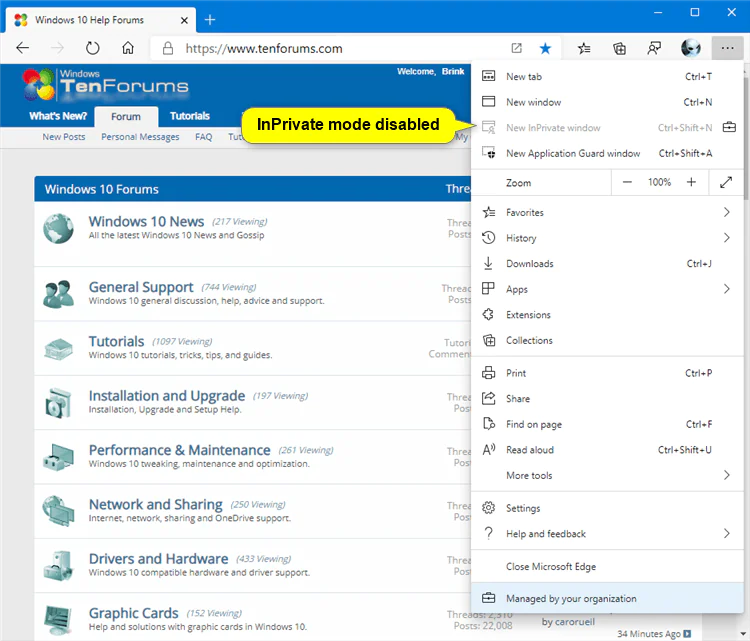This screenshot has width=750, height=641.
Task: Expand the More tools submenu
Action: (x=727, y=475)
